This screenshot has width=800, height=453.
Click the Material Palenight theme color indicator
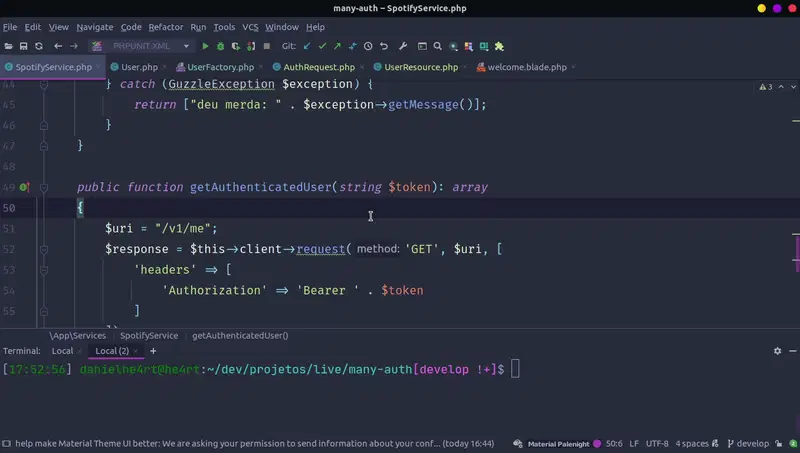point(597,443)
